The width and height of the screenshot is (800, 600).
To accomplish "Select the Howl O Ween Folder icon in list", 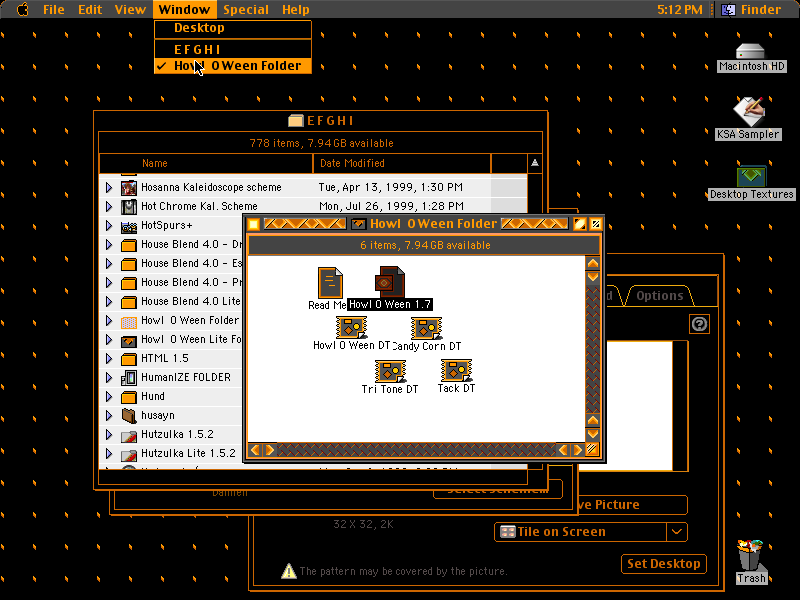I will (129, 321).
